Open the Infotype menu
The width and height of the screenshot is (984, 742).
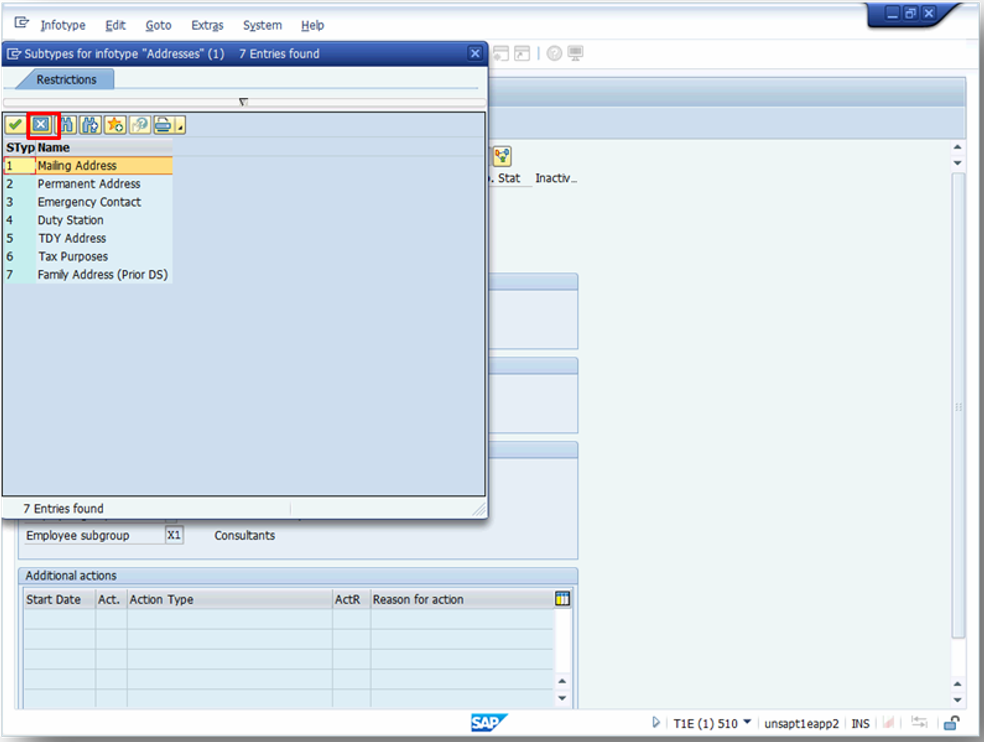coord(63,25)
